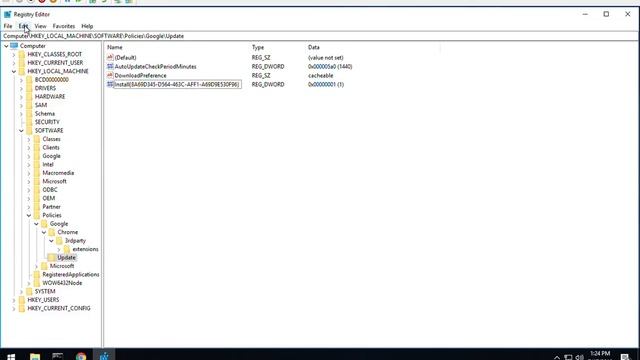Click the '(value not set)' data cell

(326, 58)
